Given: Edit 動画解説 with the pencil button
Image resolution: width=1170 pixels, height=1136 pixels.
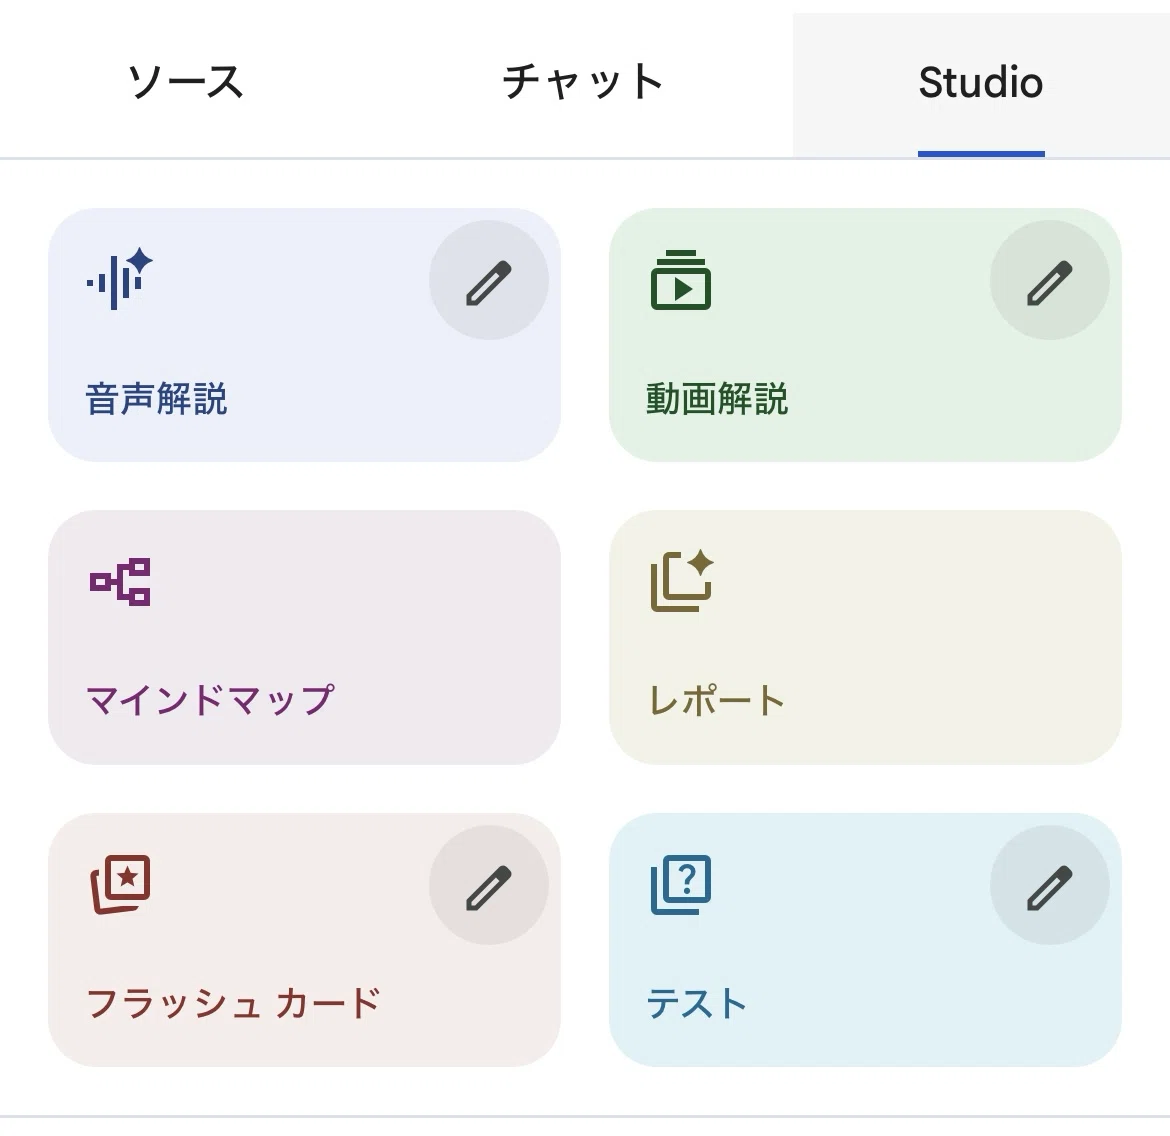Looking at the screenshot, I should (1049, 280).
